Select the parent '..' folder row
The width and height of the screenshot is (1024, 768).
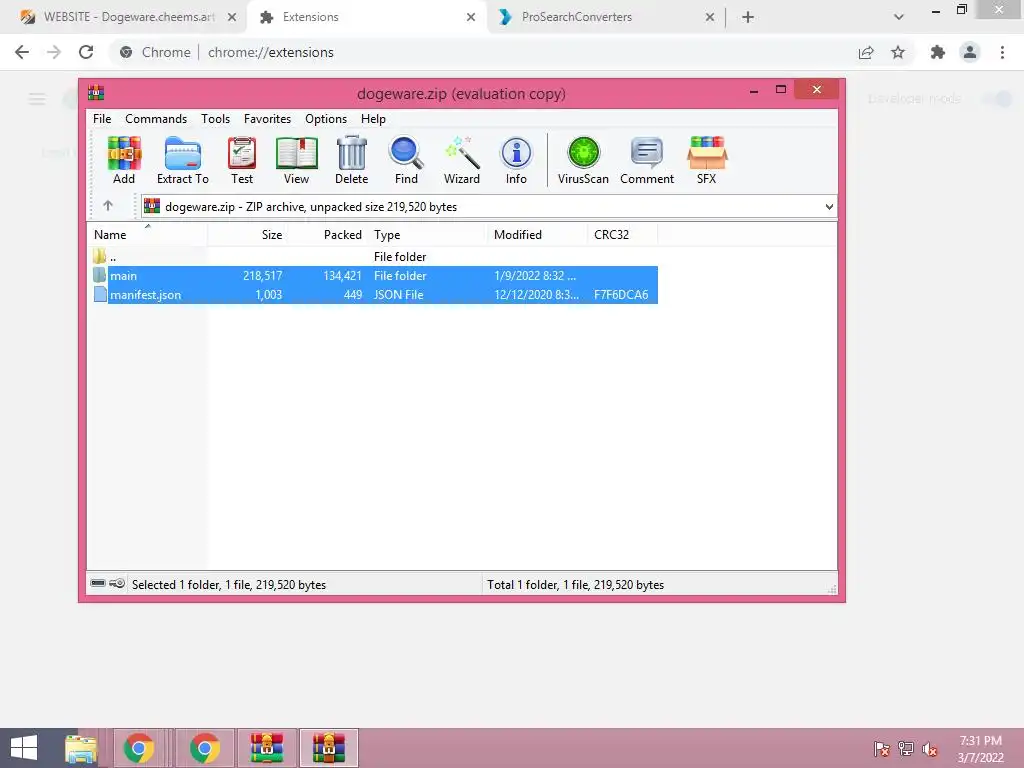click(x=373, y=257)
